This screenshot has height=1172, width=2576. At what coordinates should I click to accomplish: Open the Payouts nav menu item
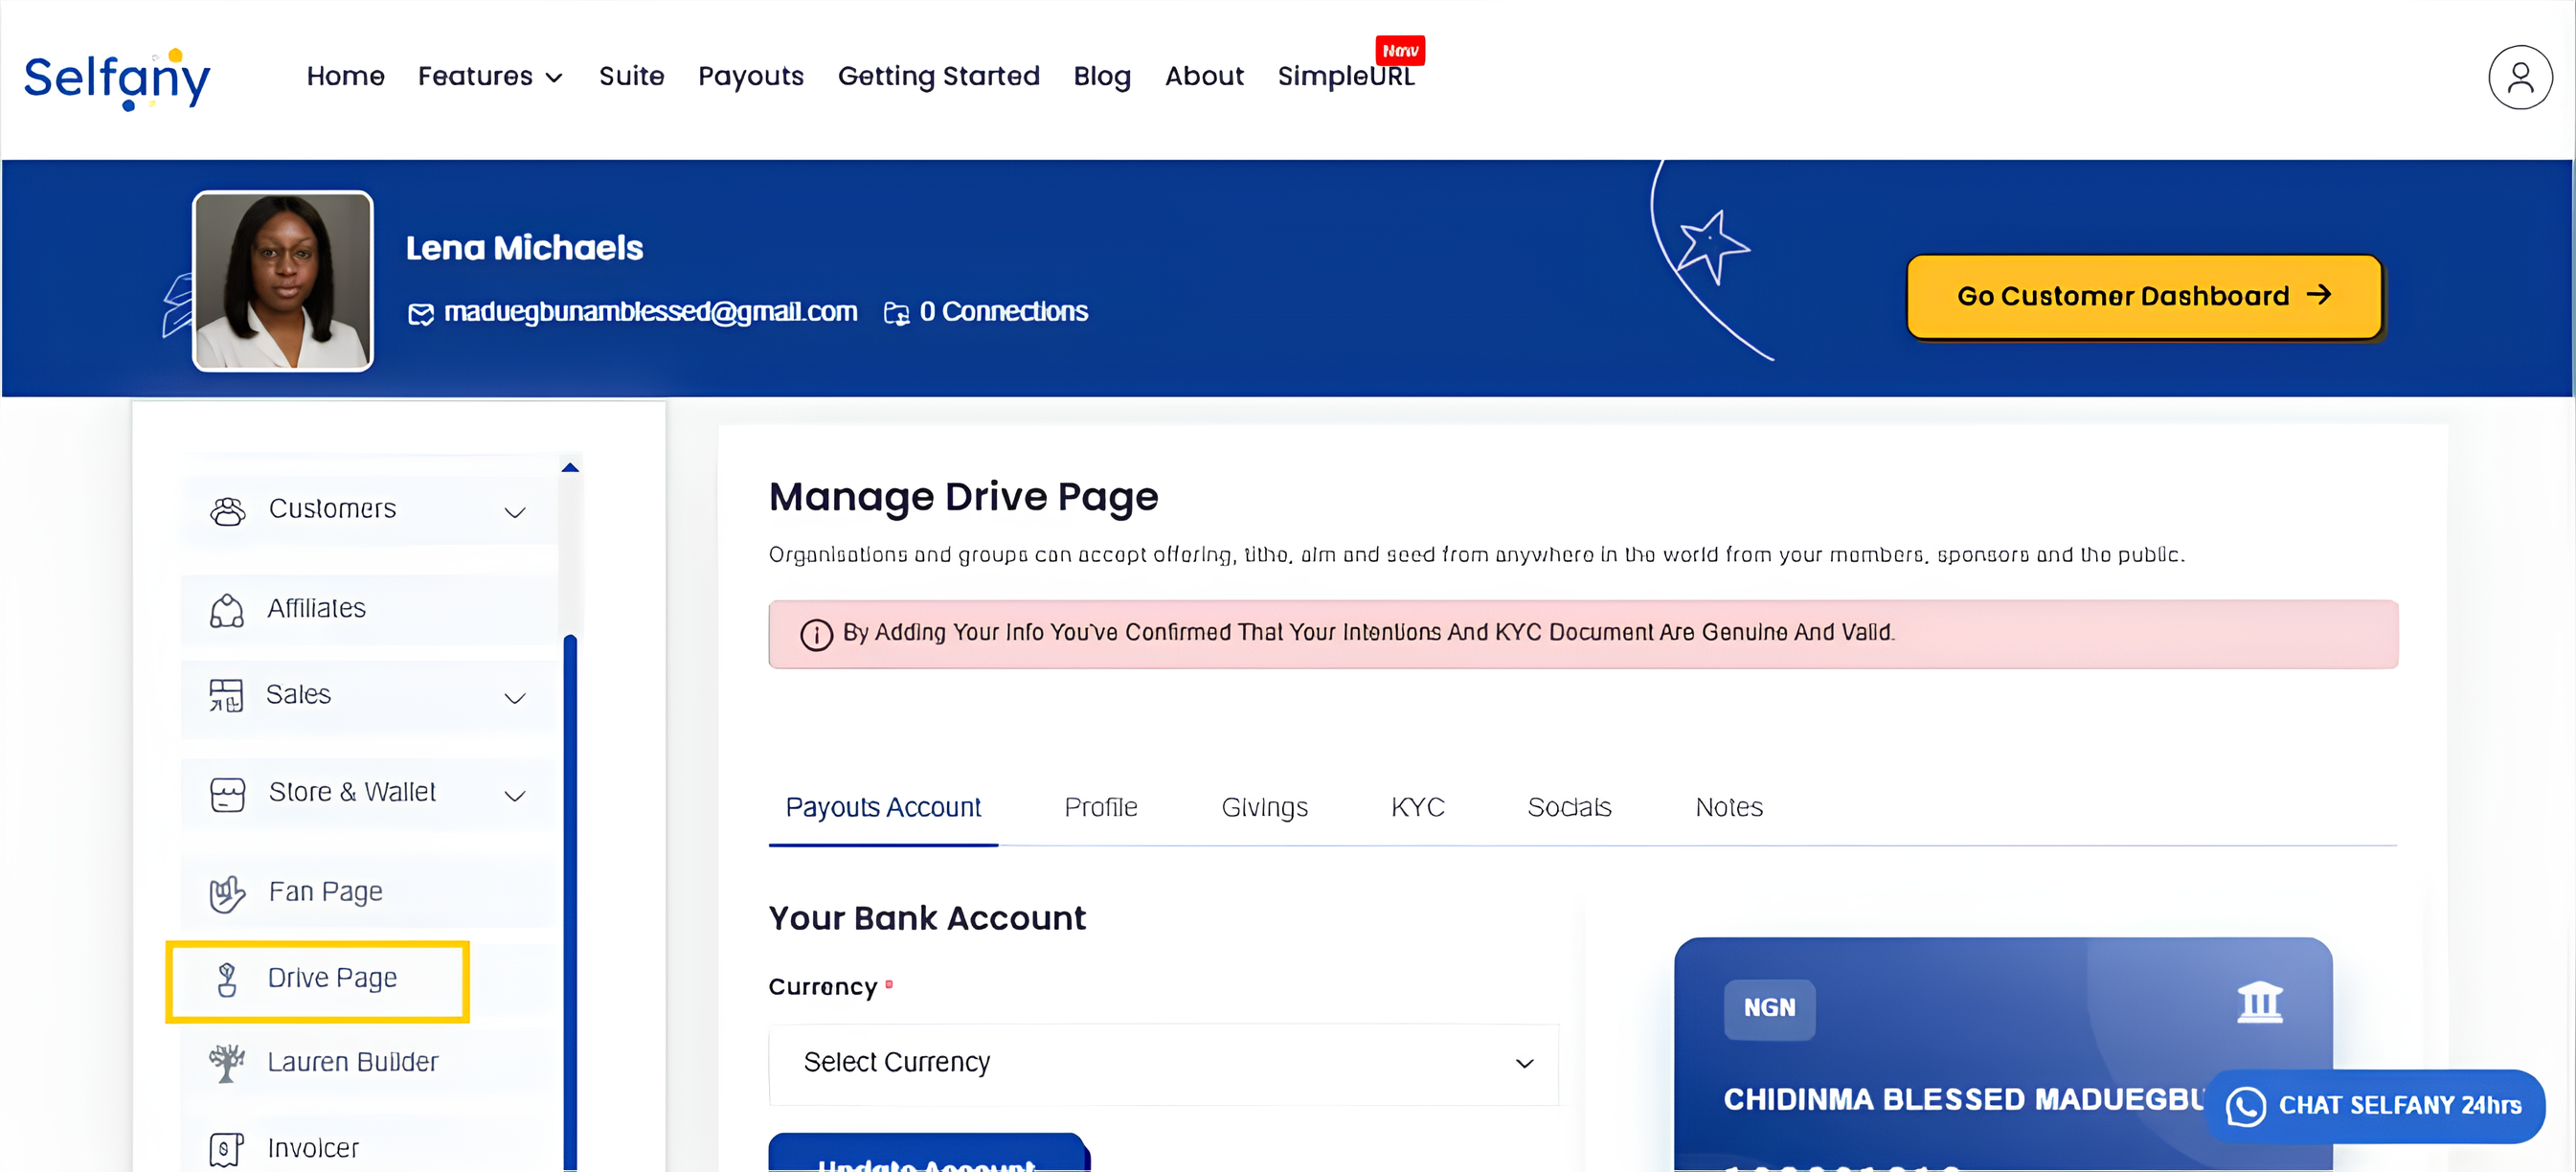pyautogui.click(x=750, y=76)
